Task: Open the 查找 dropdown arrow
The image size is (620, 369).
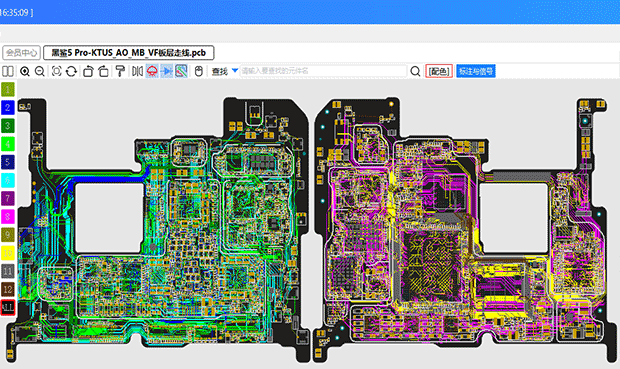Action: [235, 71]
